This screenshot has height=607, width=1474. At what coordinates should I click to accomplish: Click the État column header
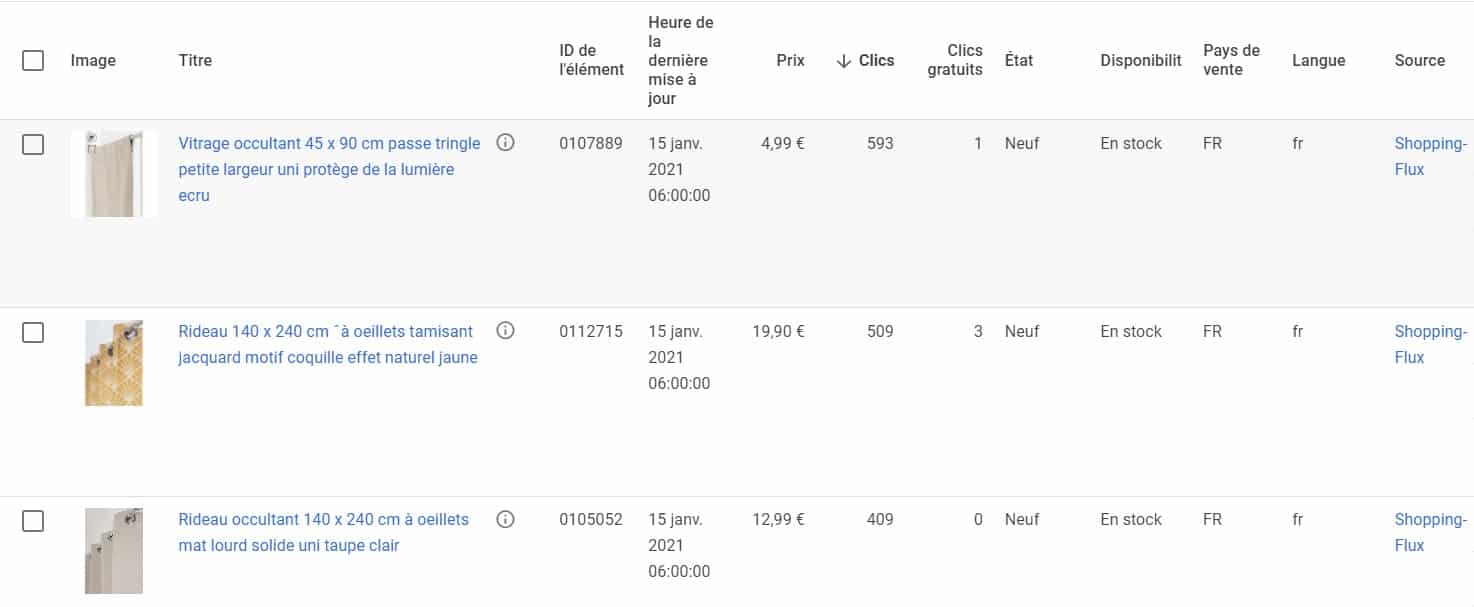1020,60
